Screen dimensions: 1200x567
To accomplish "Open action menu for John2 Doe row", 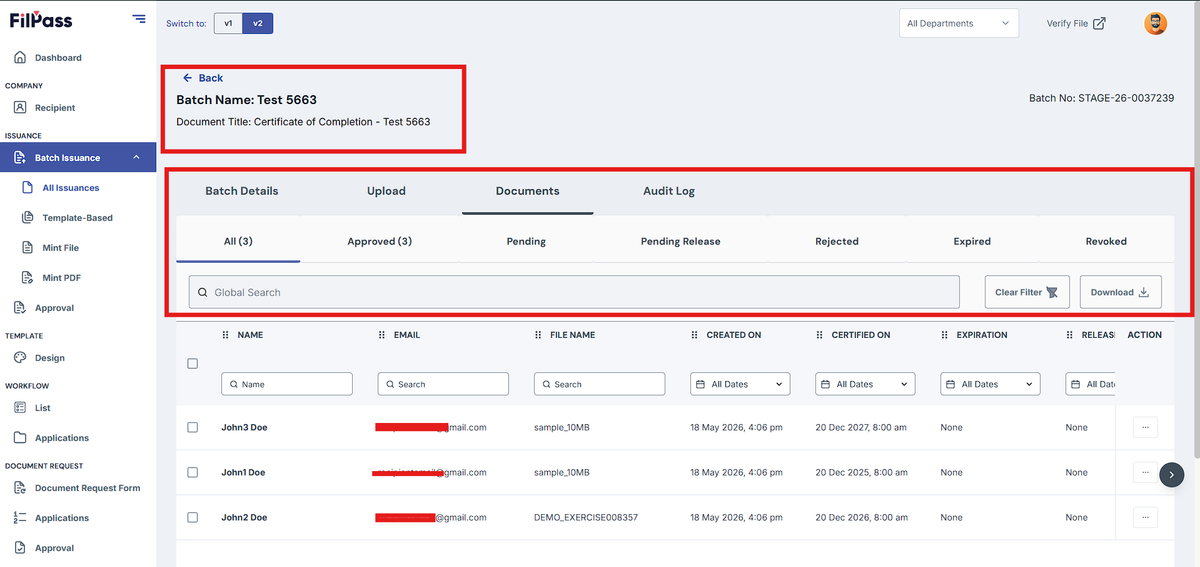I will pos(1145,517).
